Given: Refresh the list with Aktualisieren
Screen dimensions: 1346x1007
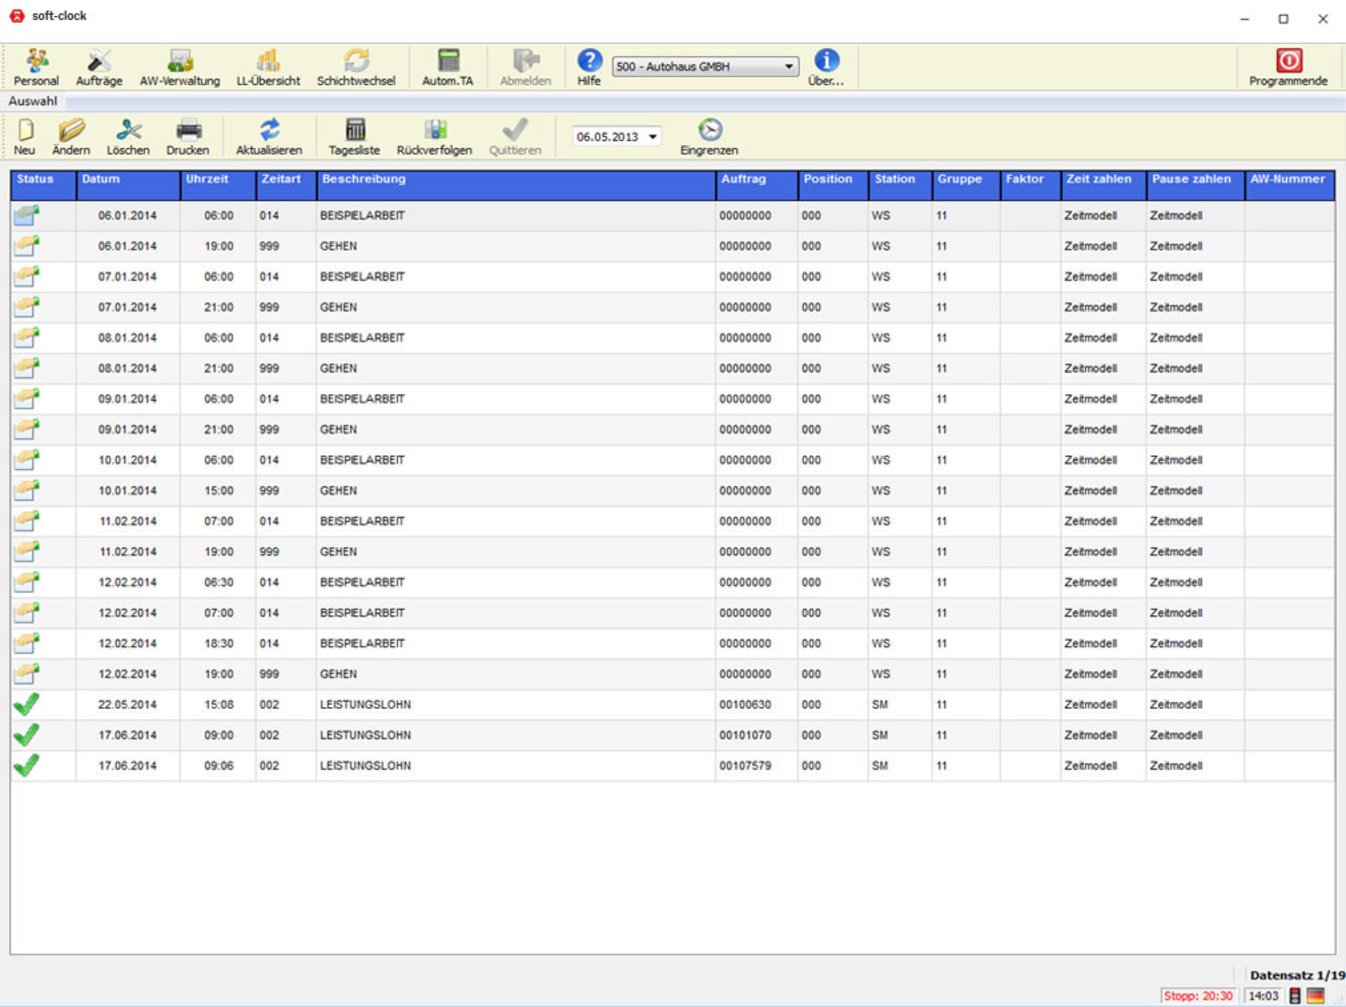Looking at the screenshot, I should (x=269, y=129).
